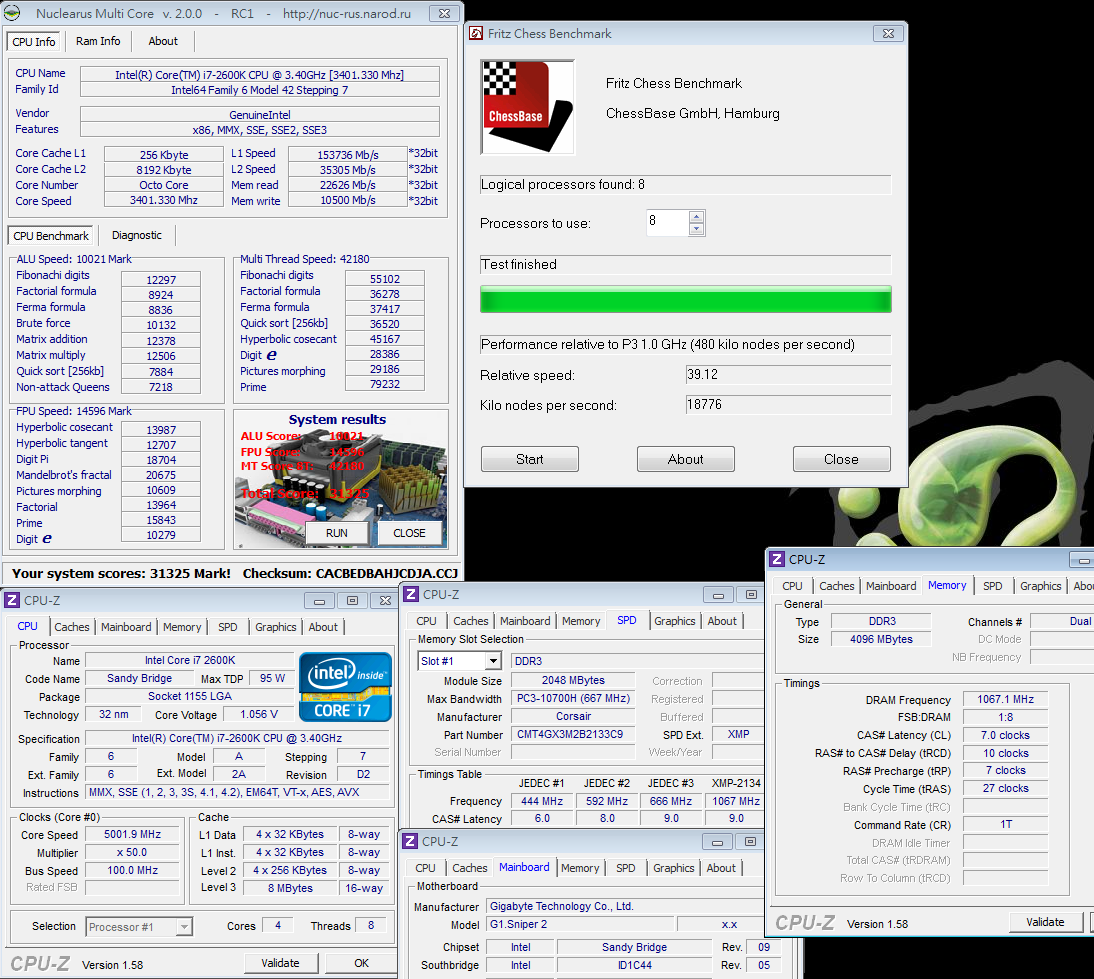Select CPU tab in CPU-Z SPD window
Viewport: 1094px width, 979px height.
click(426, 620)
